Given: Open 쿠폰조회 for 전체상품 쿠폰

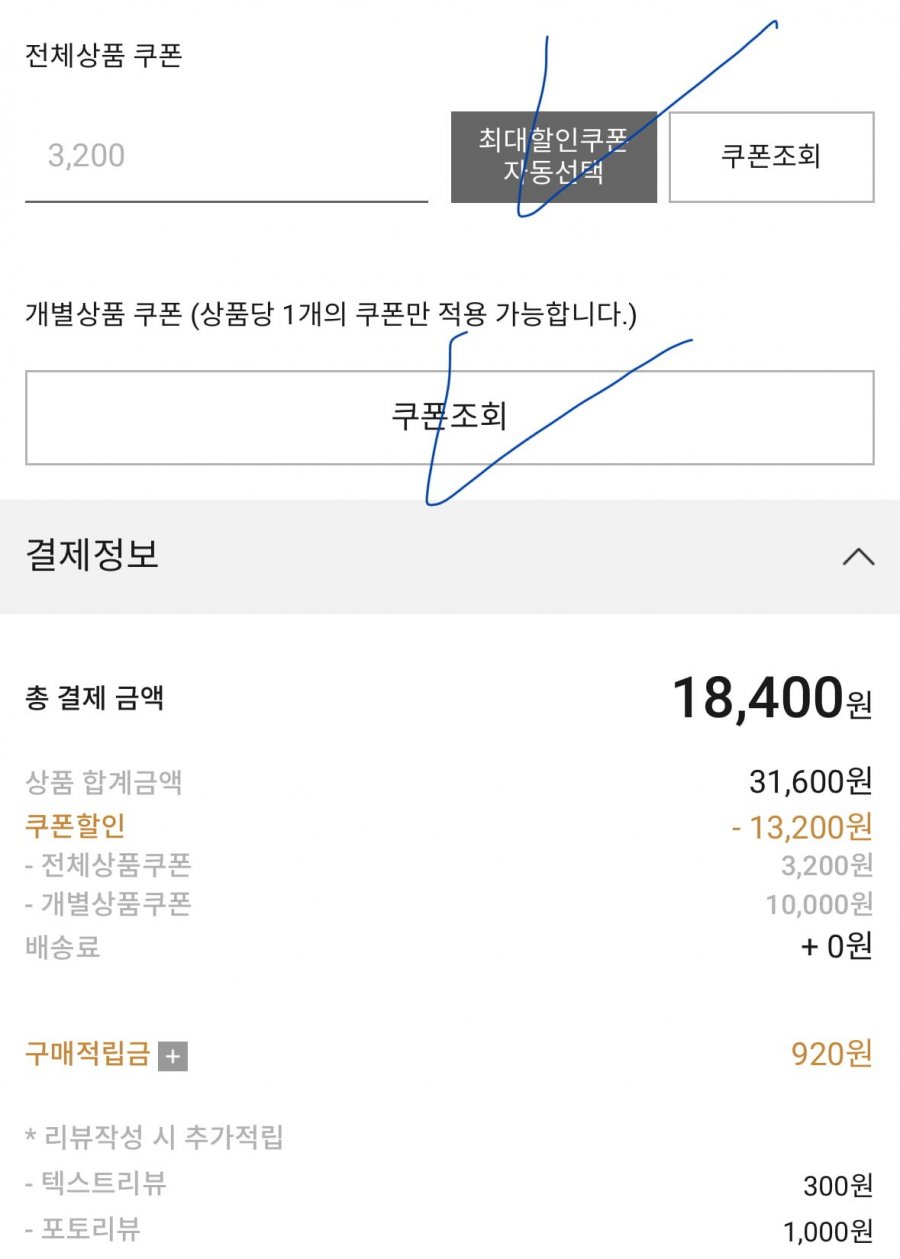Looking at the screenshot, I should [x=771, y=157].
